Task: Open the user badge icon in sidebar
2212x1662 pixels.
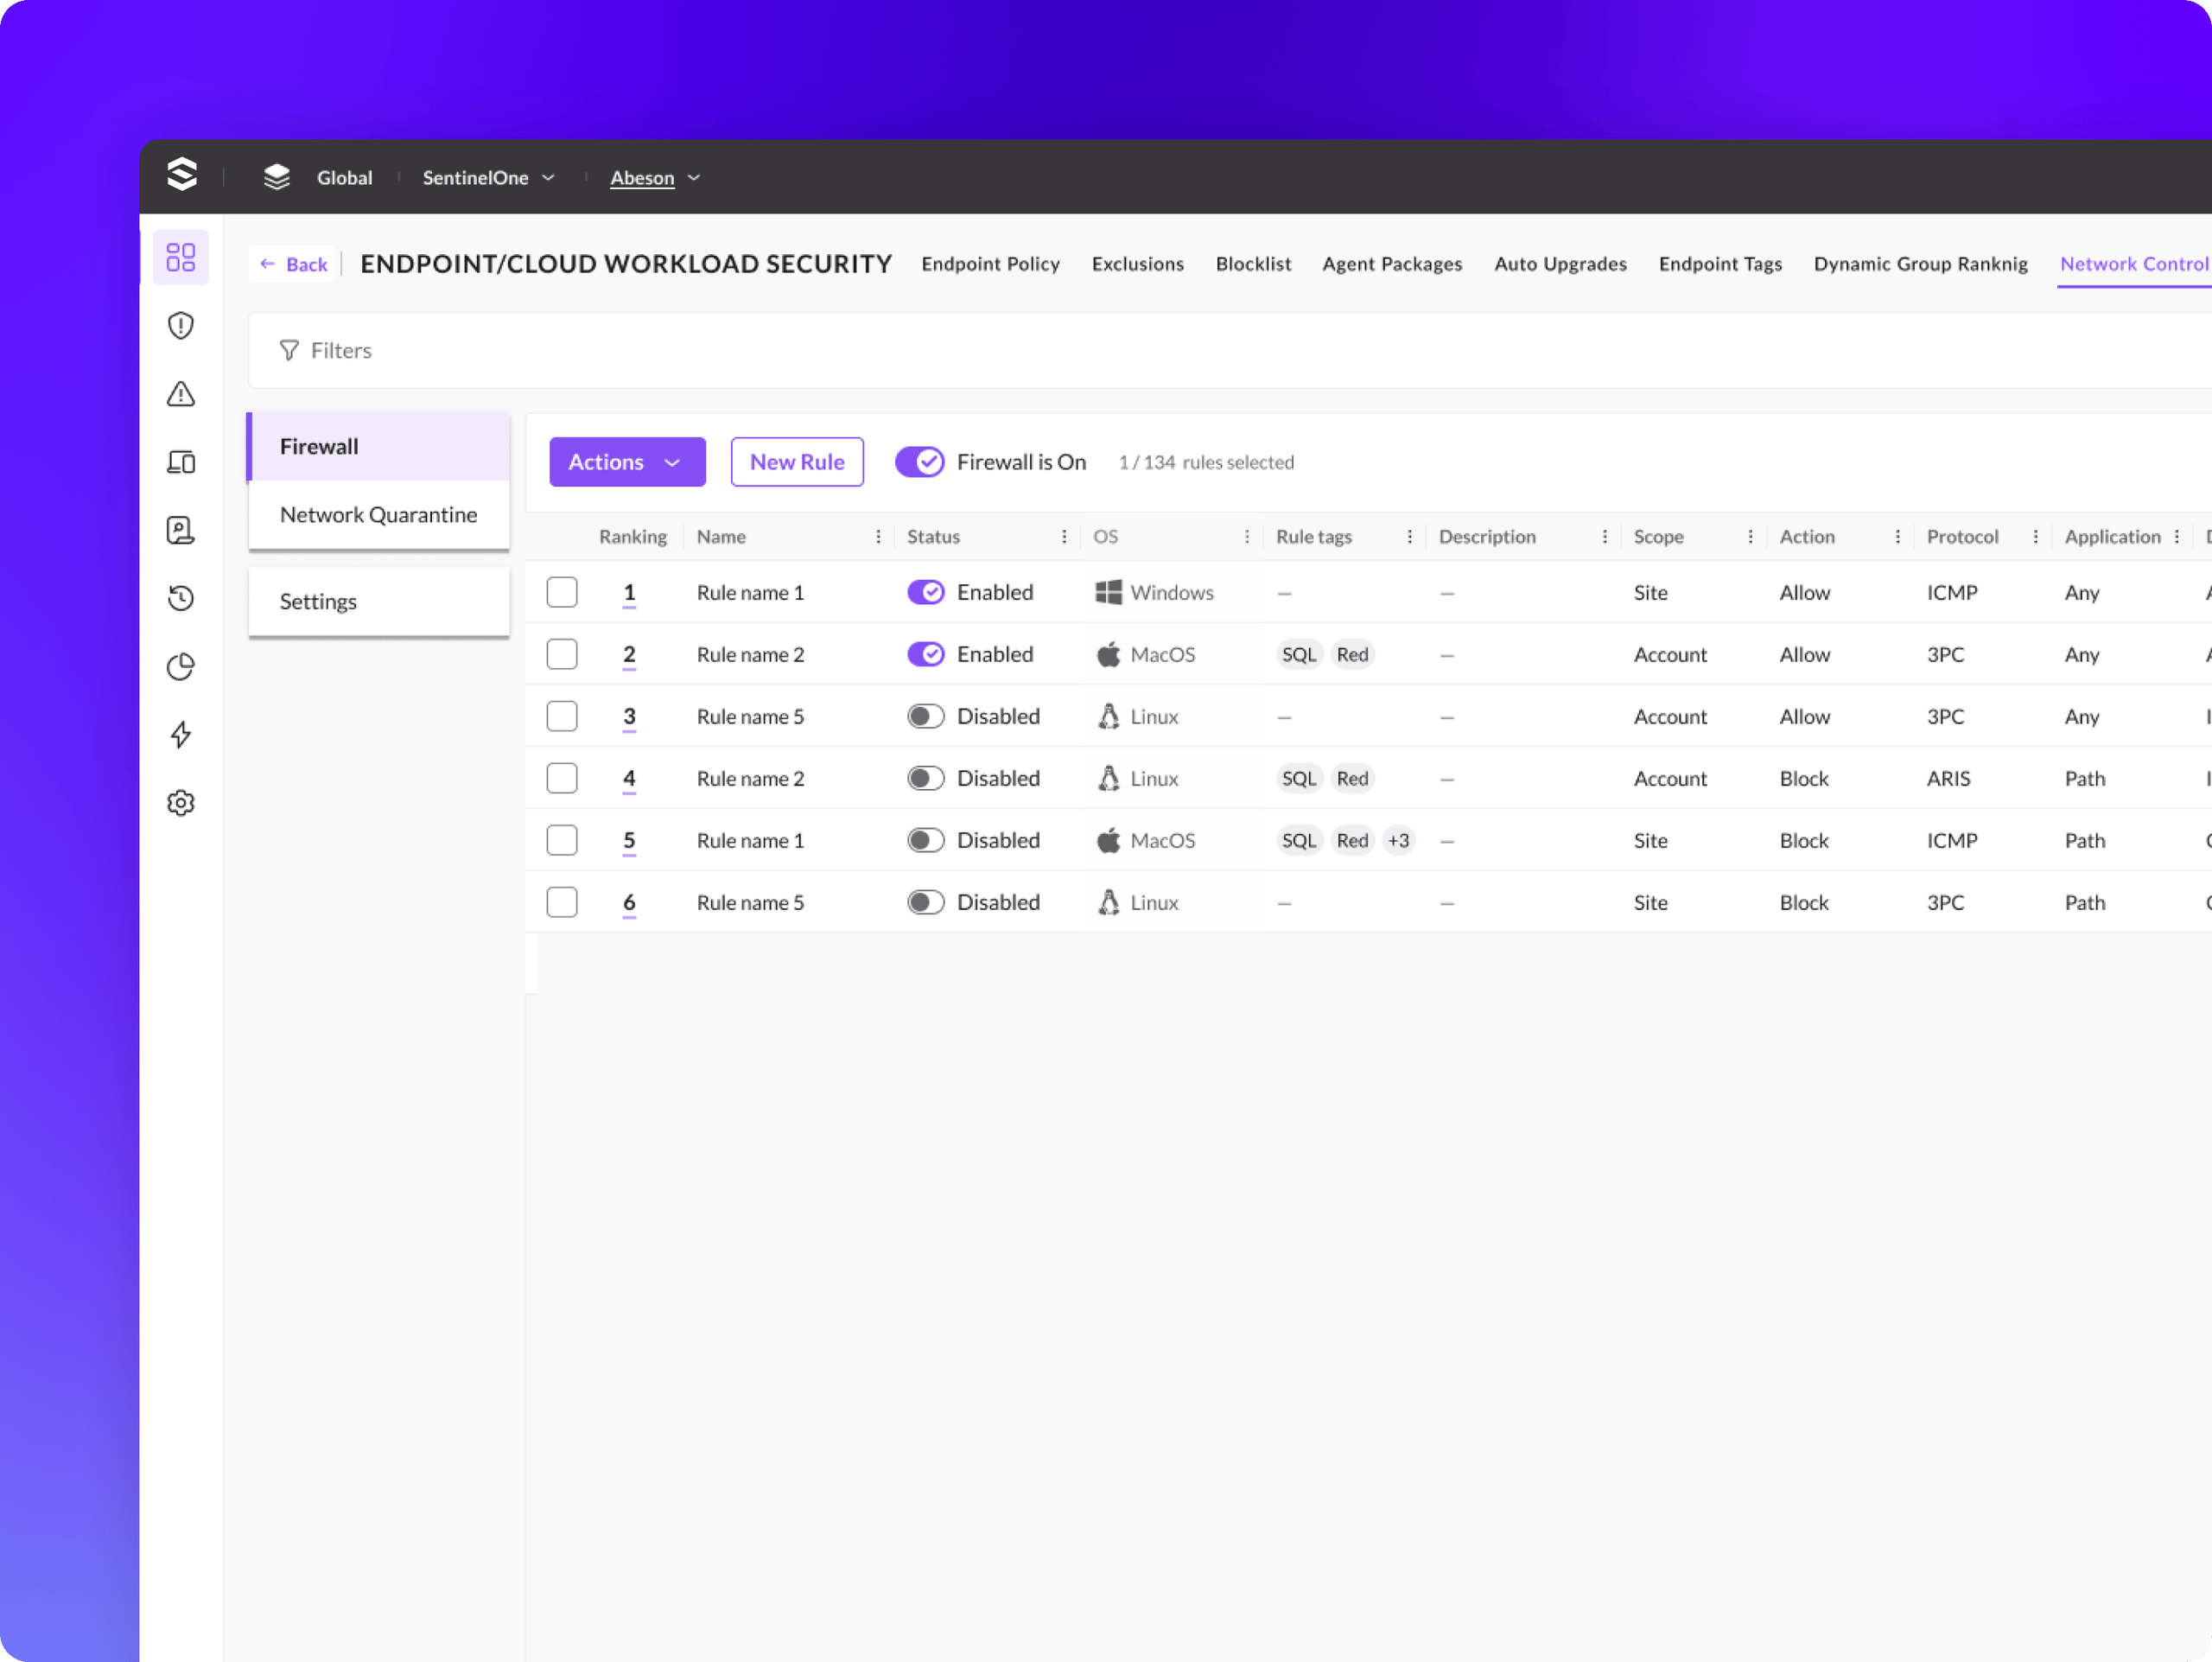Action: [181, 530]
